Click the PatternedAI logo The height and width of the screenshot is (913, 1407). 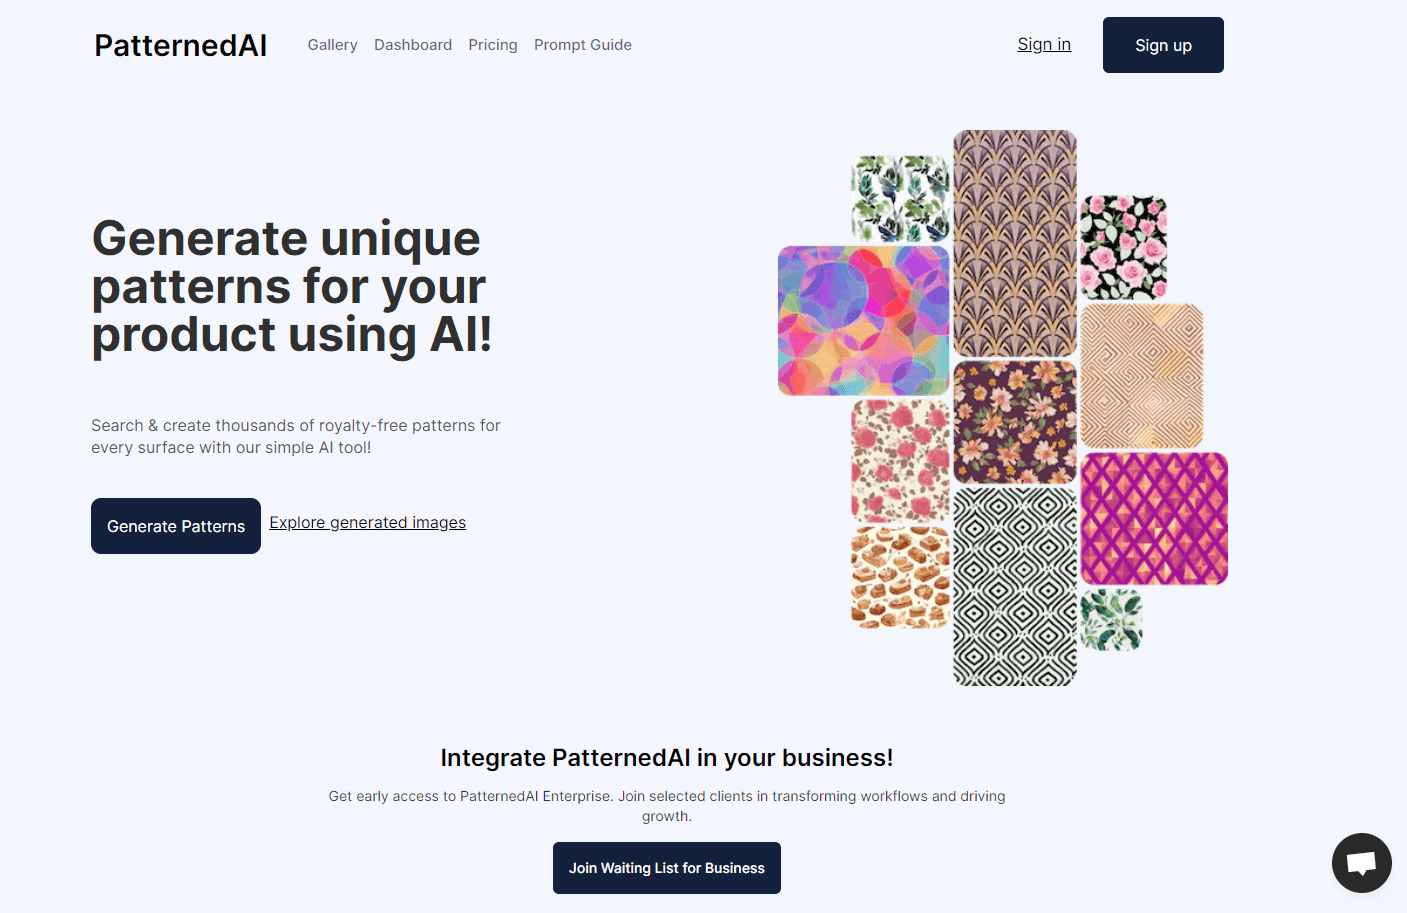(x=181, y=45)
